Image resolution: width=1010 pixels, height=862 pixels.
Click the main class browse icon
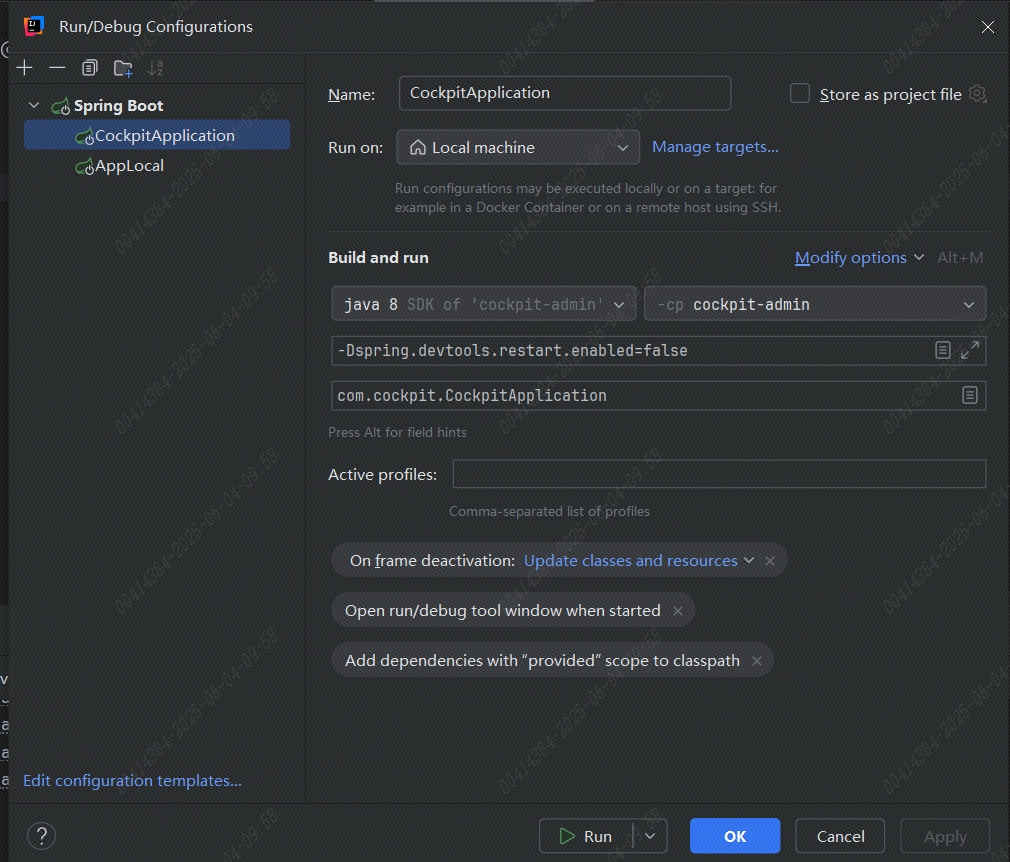(x=969, y=395)
